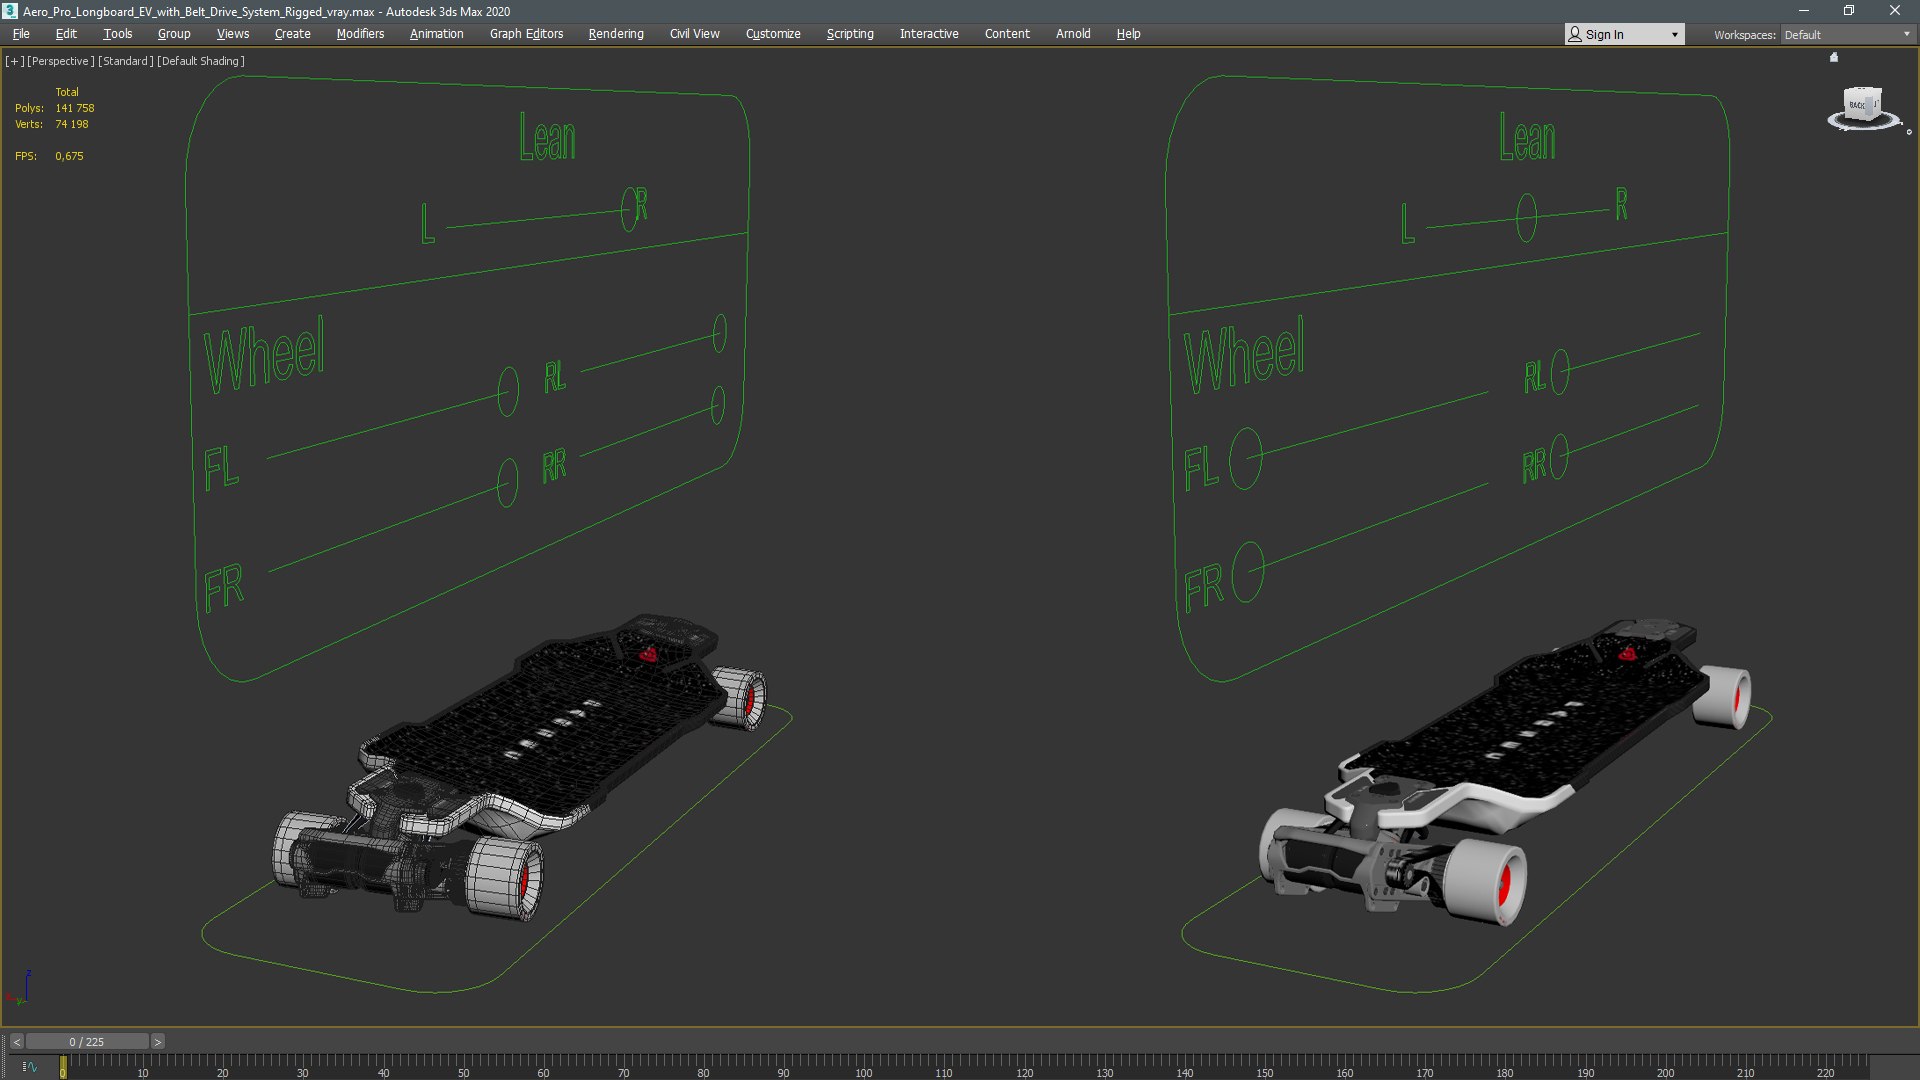Open Mini Curve Editor icon on timeline
The height and width of the screenshot is (1080, 1920).
tap(29, 1067)
